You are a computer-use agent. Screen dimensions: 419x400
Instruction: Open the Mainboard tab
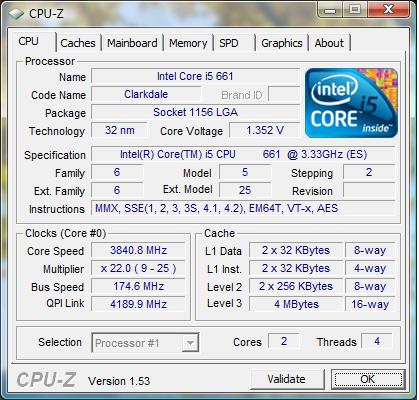[x=132, y=43]
